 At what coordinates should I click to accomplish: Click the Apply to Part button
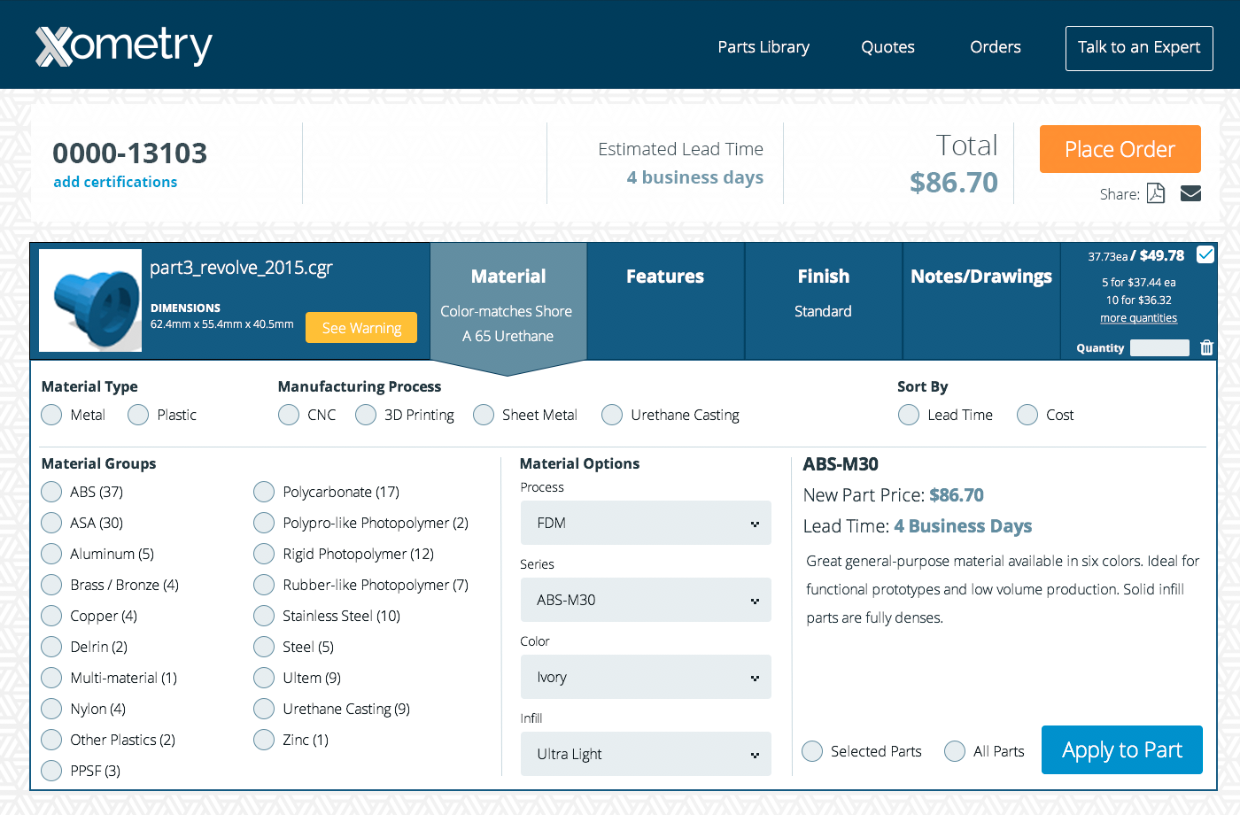1122,750
